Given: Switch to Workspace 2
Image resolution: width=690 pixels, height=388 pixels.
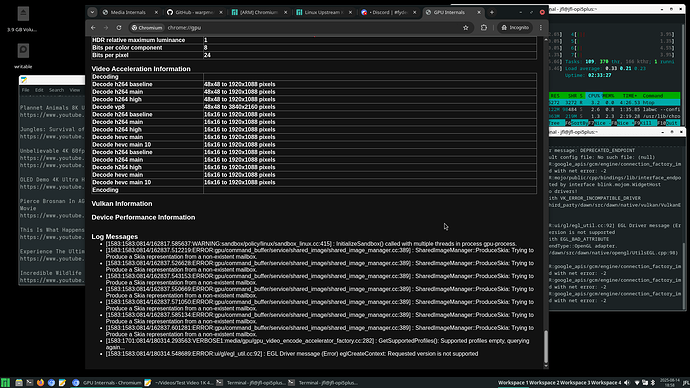Looking at the screenshot, I should click(x=544, y=383).
